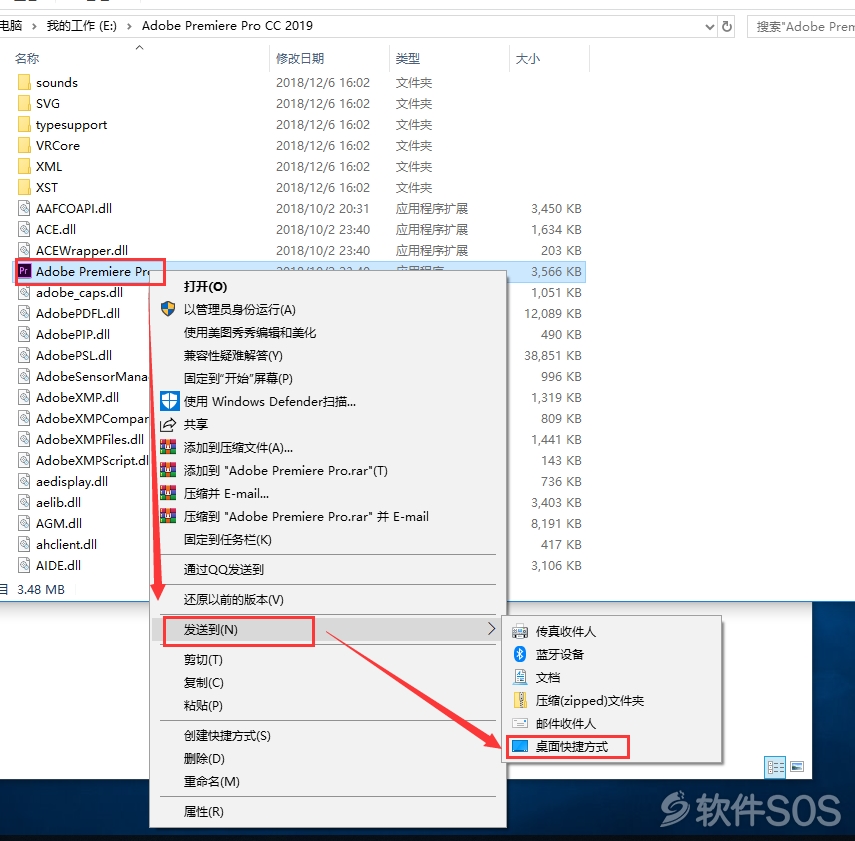Switch to large thumbnails view layout
The height and width of the screenshot is (841, 855).
pos(797,767)
